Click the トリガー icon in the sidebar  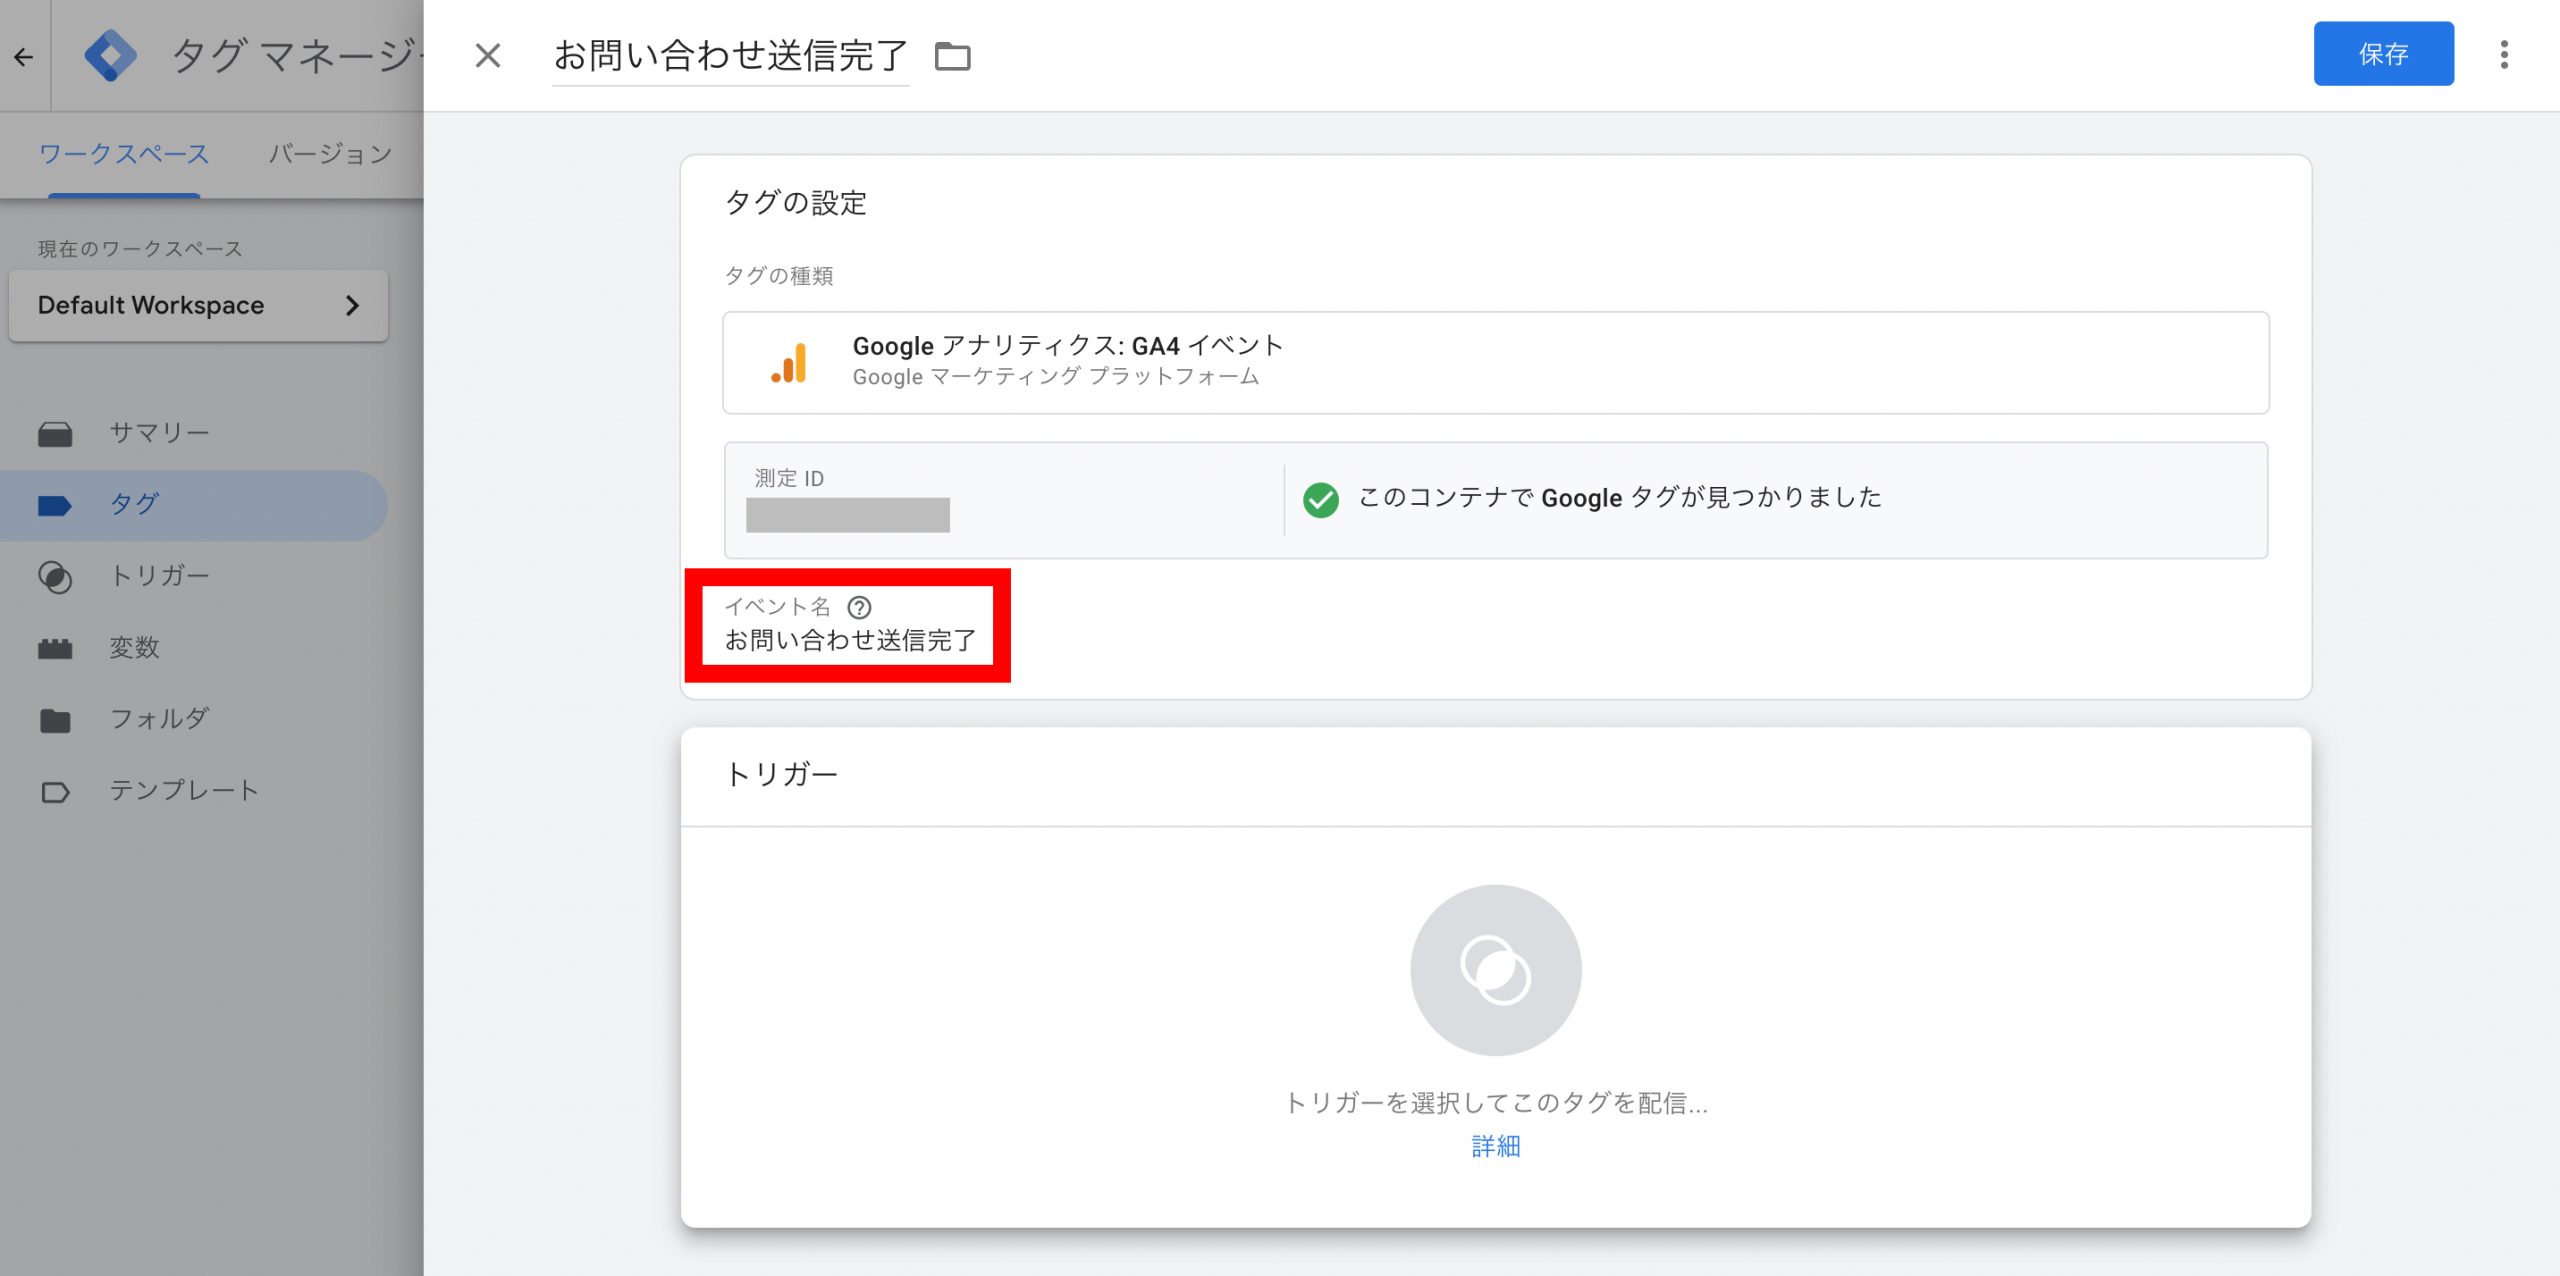tap(55, 577)
